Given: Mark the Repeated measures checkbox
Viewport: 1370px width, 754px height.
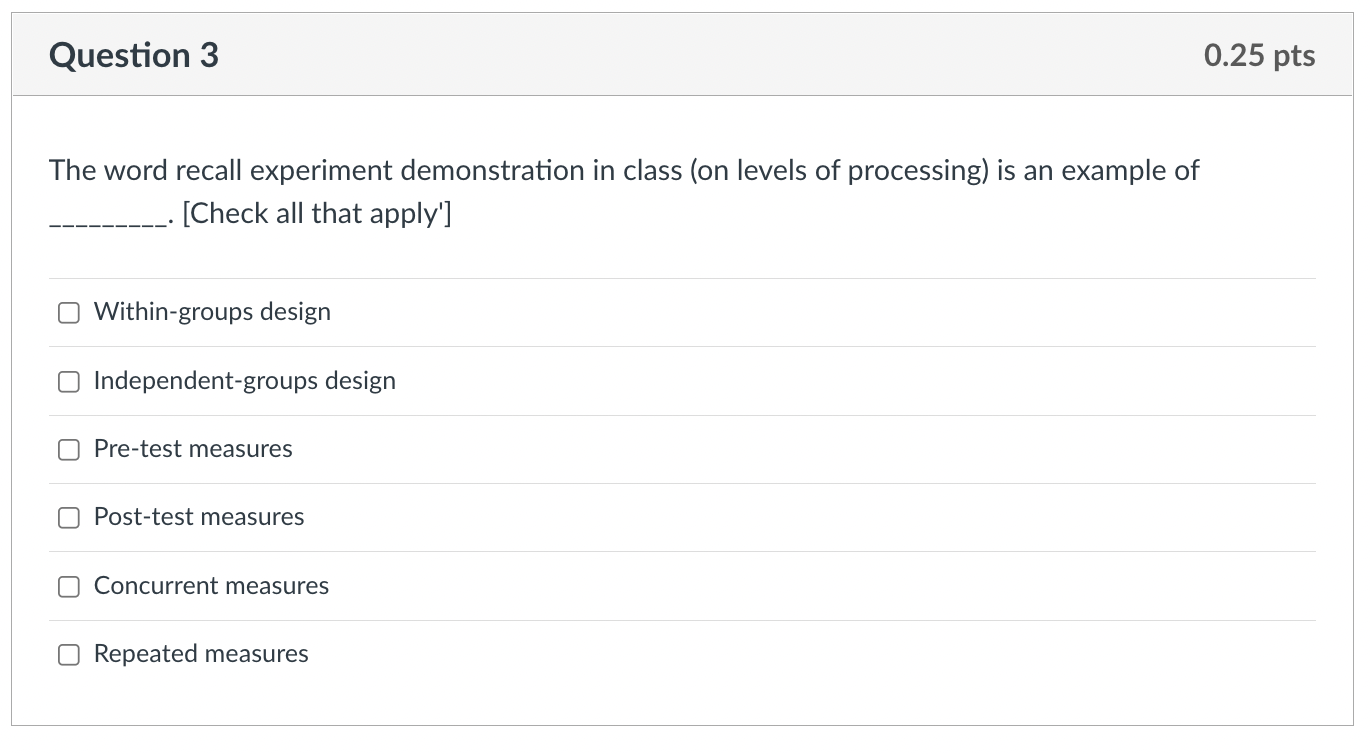Looking at the screenshot, I should click(68, 655).
